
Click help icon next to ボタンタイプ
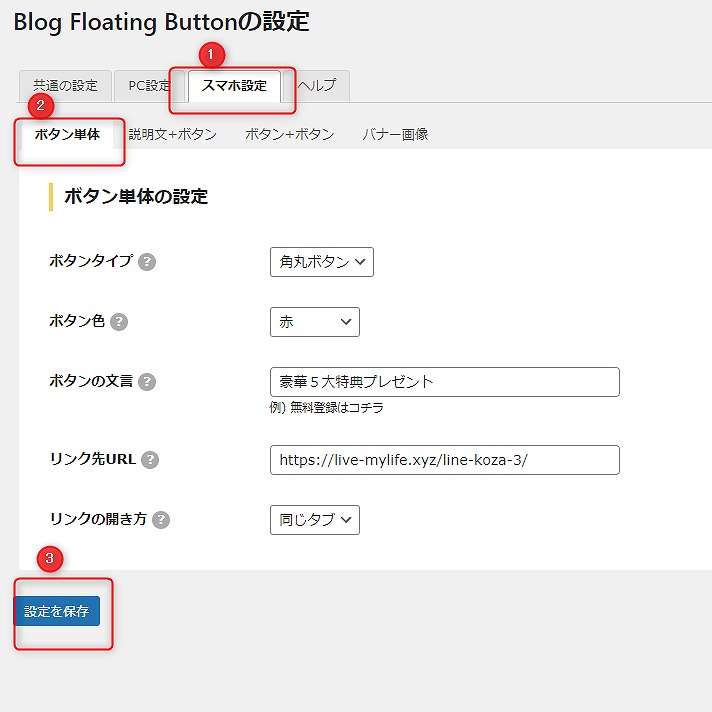pos(147,262)
